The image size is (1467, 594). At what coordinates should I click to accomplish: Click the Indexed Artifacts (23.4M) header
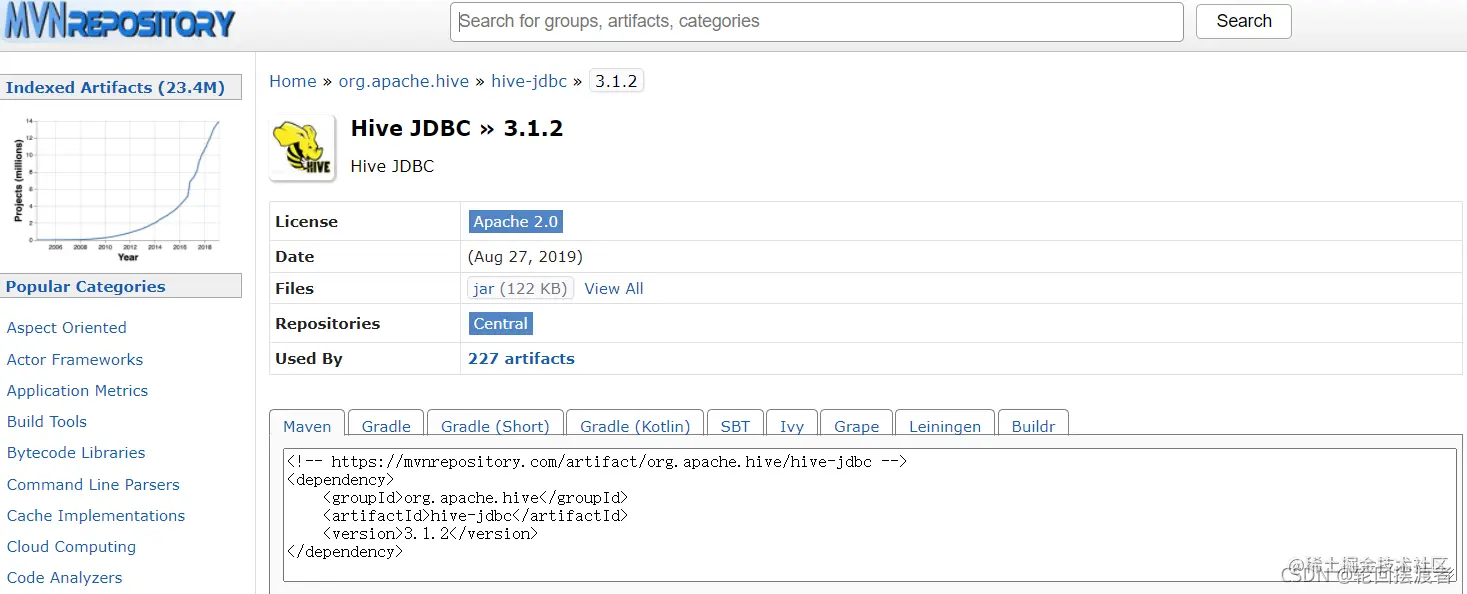[x=121, y=87]
